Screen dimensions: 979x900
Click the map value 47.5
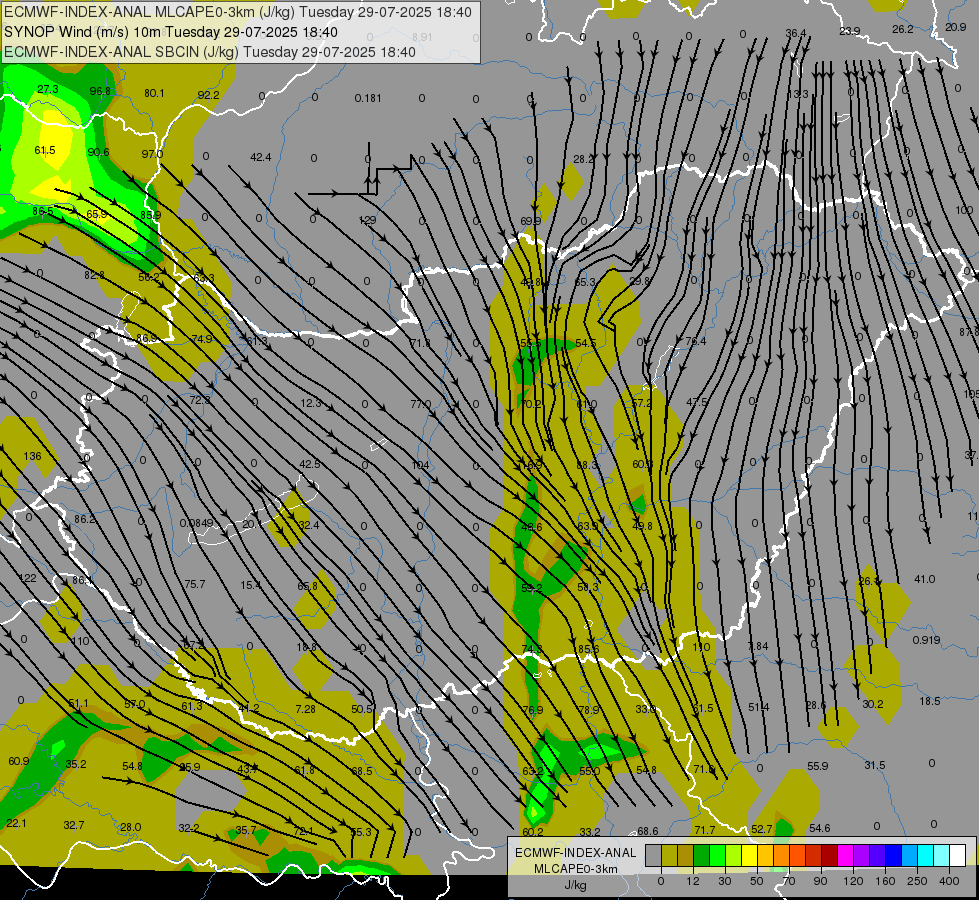(x=697, y=402)
